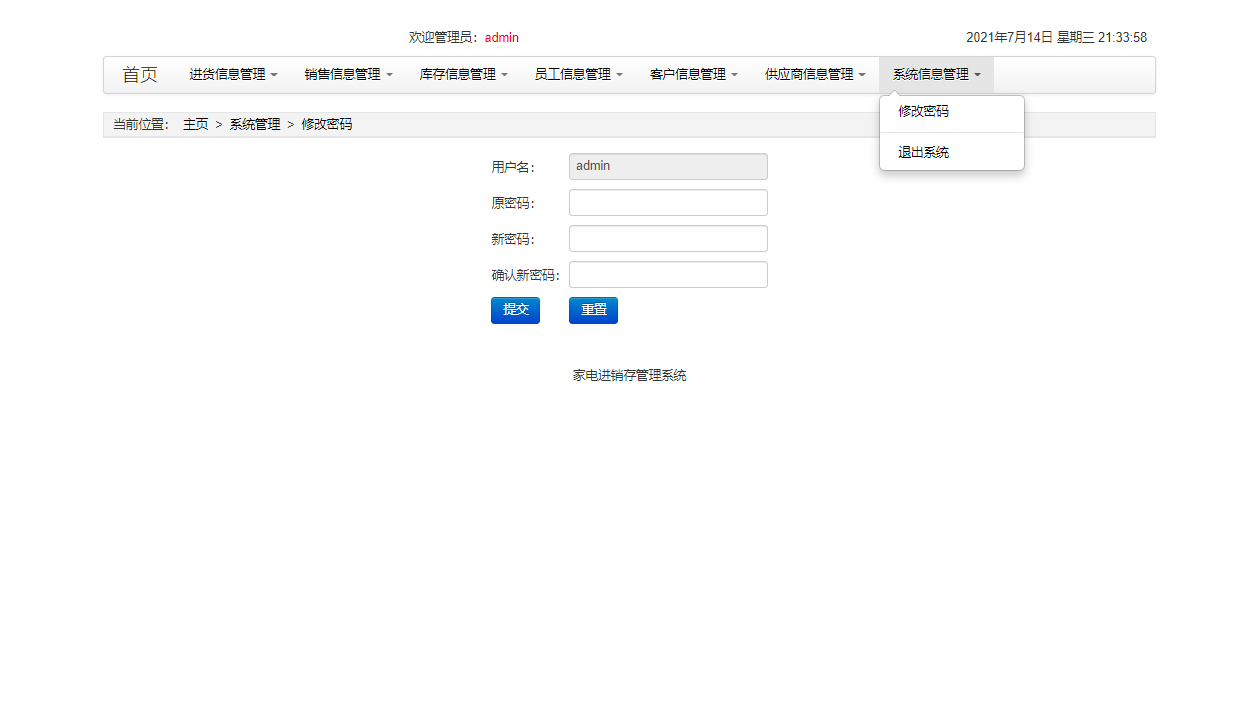Click the 家电进销存管理系统 footer text
The height and width of the screenshot is (713, 1235).
(629, 375)
